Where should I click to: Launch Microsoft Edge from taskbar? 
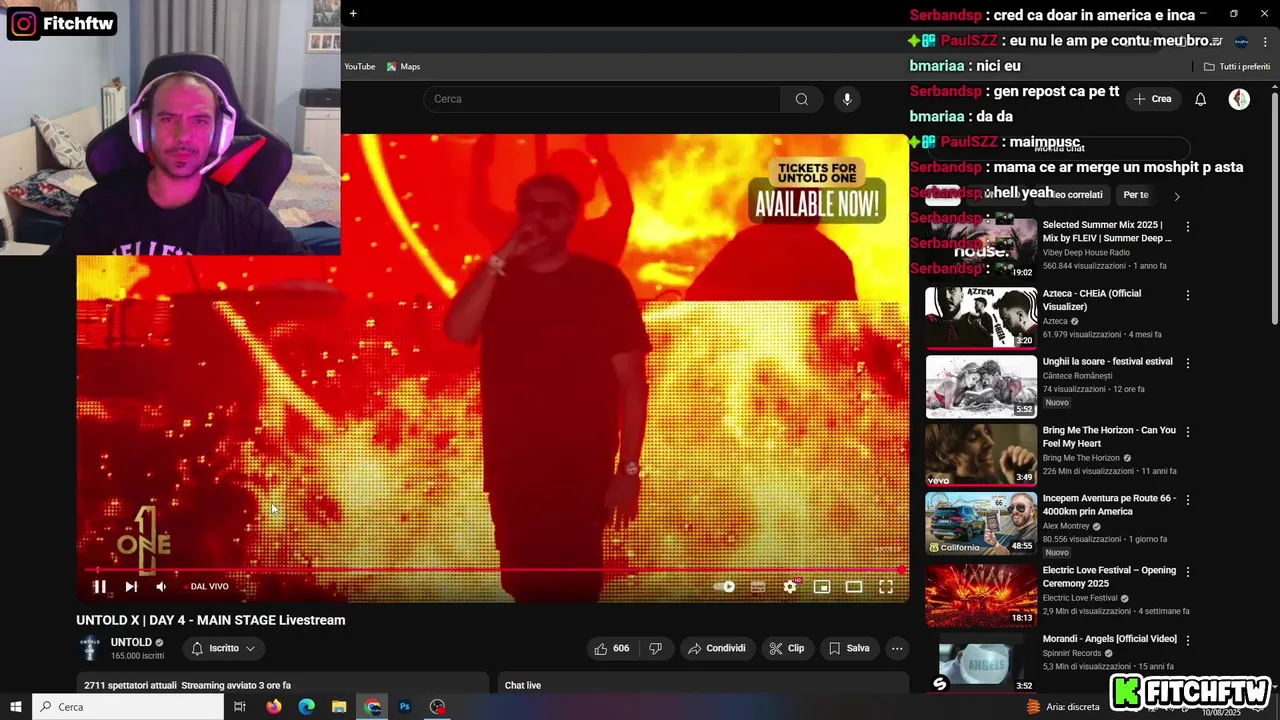(x=307, y=707)
